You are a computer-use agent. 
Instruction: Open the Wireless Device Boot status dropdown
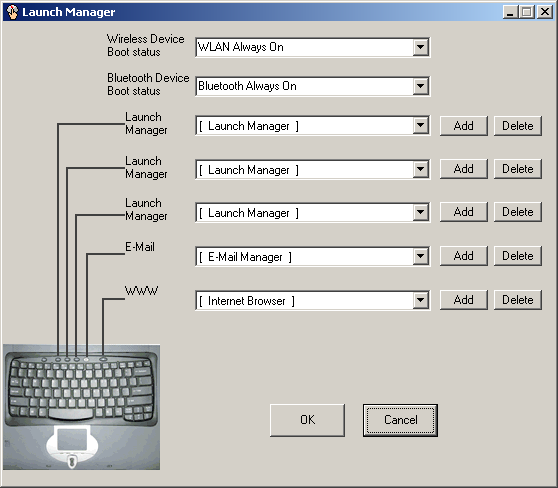pyautogui.click(x=420, y=47)
